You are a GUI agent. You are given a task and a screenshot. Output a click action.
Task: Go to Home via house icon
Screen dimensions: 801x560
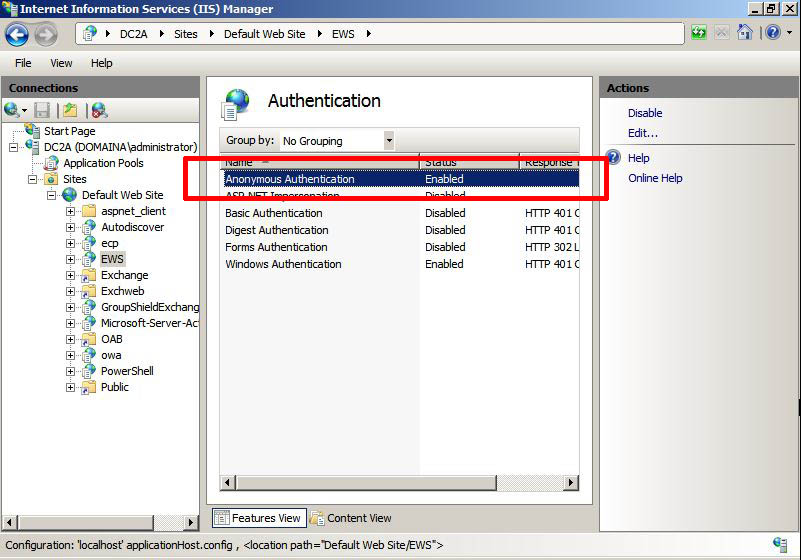(744, 33)
